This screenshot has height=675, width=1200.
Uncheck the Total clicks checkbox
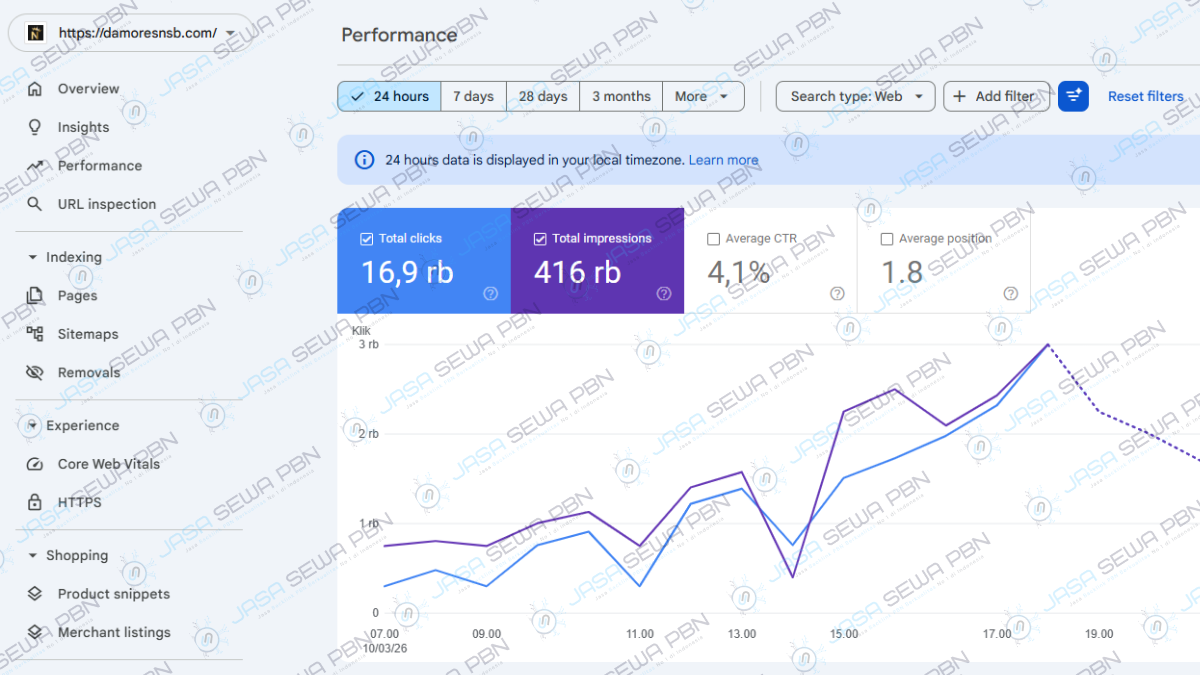tap(367, 239)
